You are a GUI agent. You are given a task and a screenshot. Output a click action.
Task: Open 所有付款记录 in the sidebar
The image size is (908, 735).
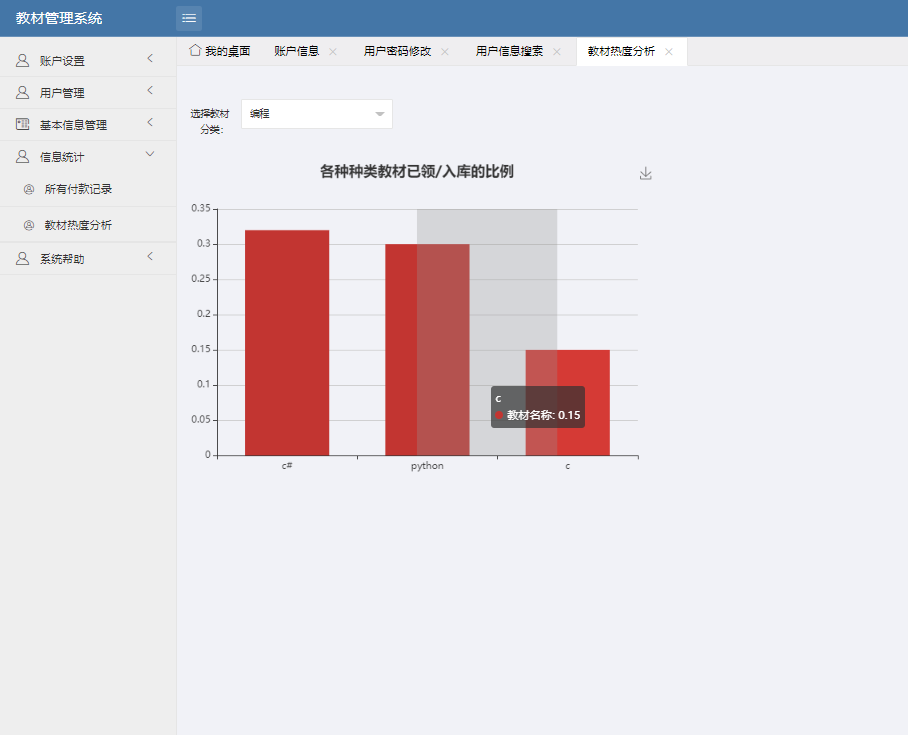click(x=88, y=189)
